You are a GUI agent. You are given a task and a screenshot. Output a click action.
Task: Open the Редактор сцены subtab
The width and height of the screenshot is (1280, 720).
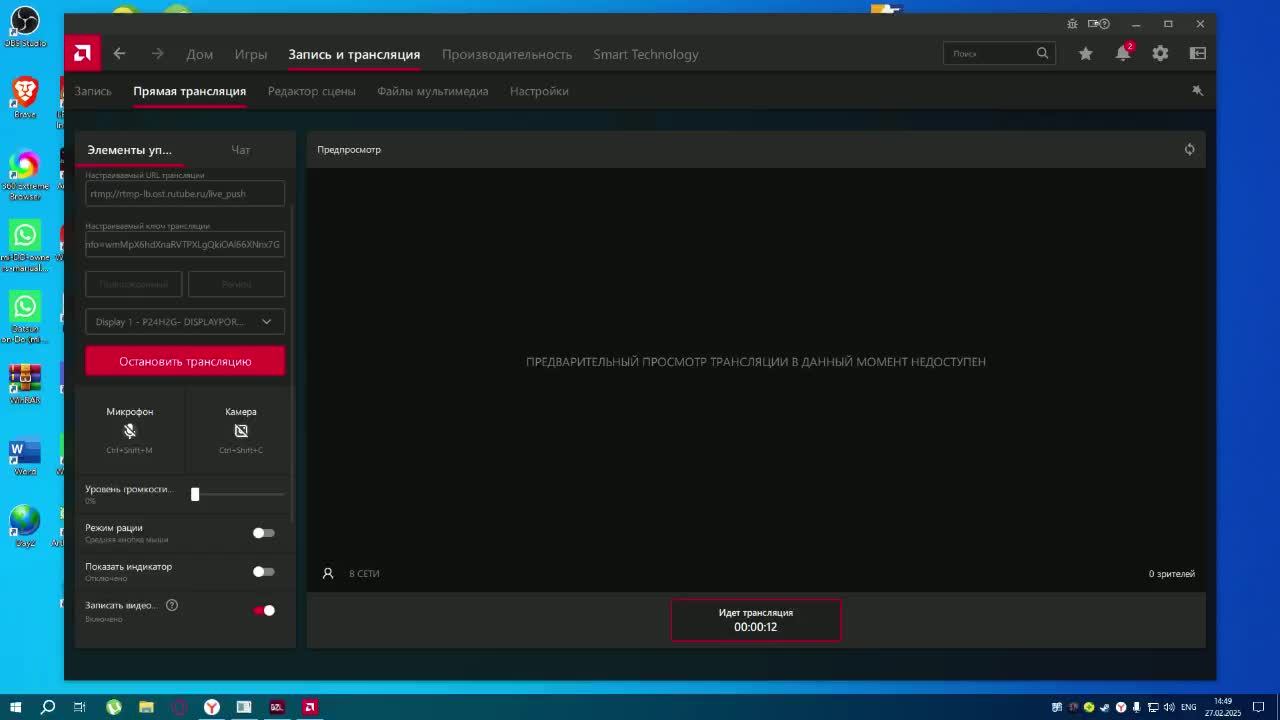[312, 91]
